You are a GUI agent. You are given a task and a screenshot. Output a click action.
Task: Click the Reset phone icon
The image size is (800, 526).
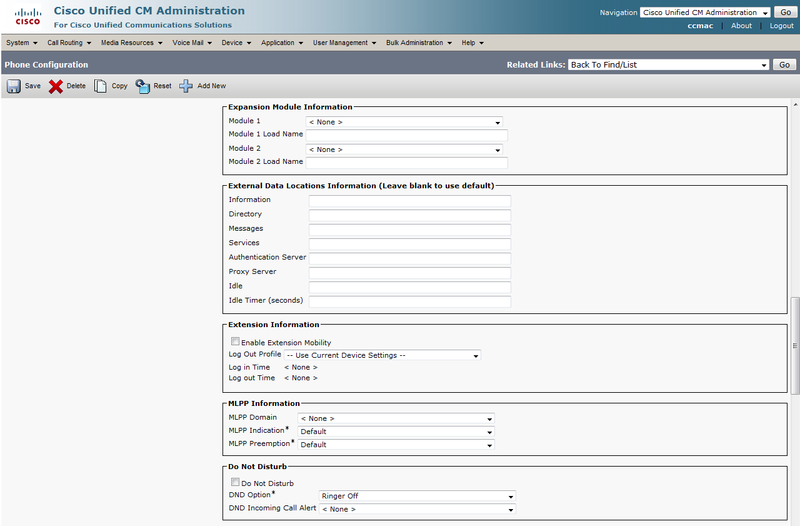(x=142, y=86)
